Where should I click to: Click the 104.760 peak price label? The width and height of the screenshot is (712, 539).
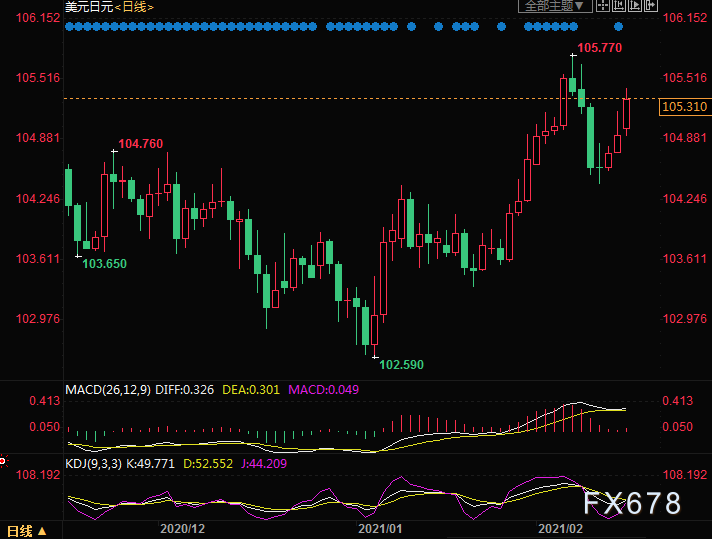[140, 144]
